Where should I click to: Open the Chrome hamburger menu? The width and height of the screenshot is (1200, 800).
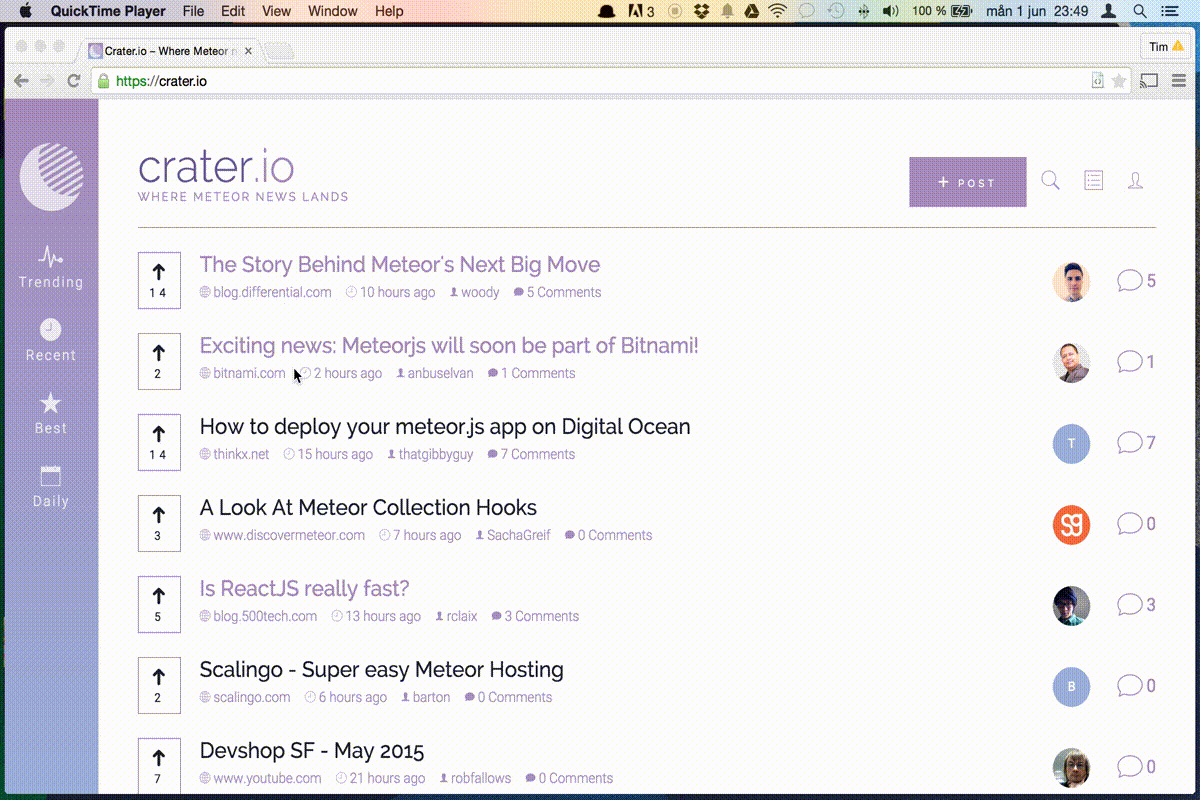point(1178,81)
